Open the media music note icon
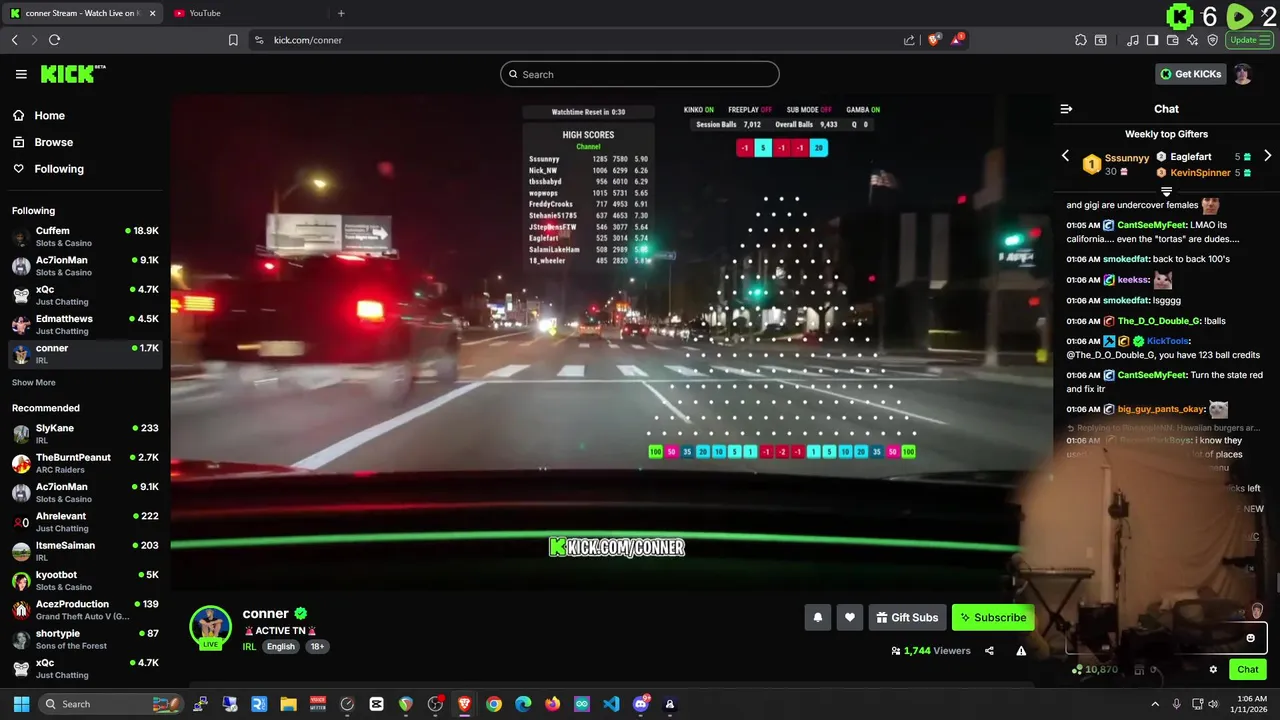 (x=1133, y=40)
